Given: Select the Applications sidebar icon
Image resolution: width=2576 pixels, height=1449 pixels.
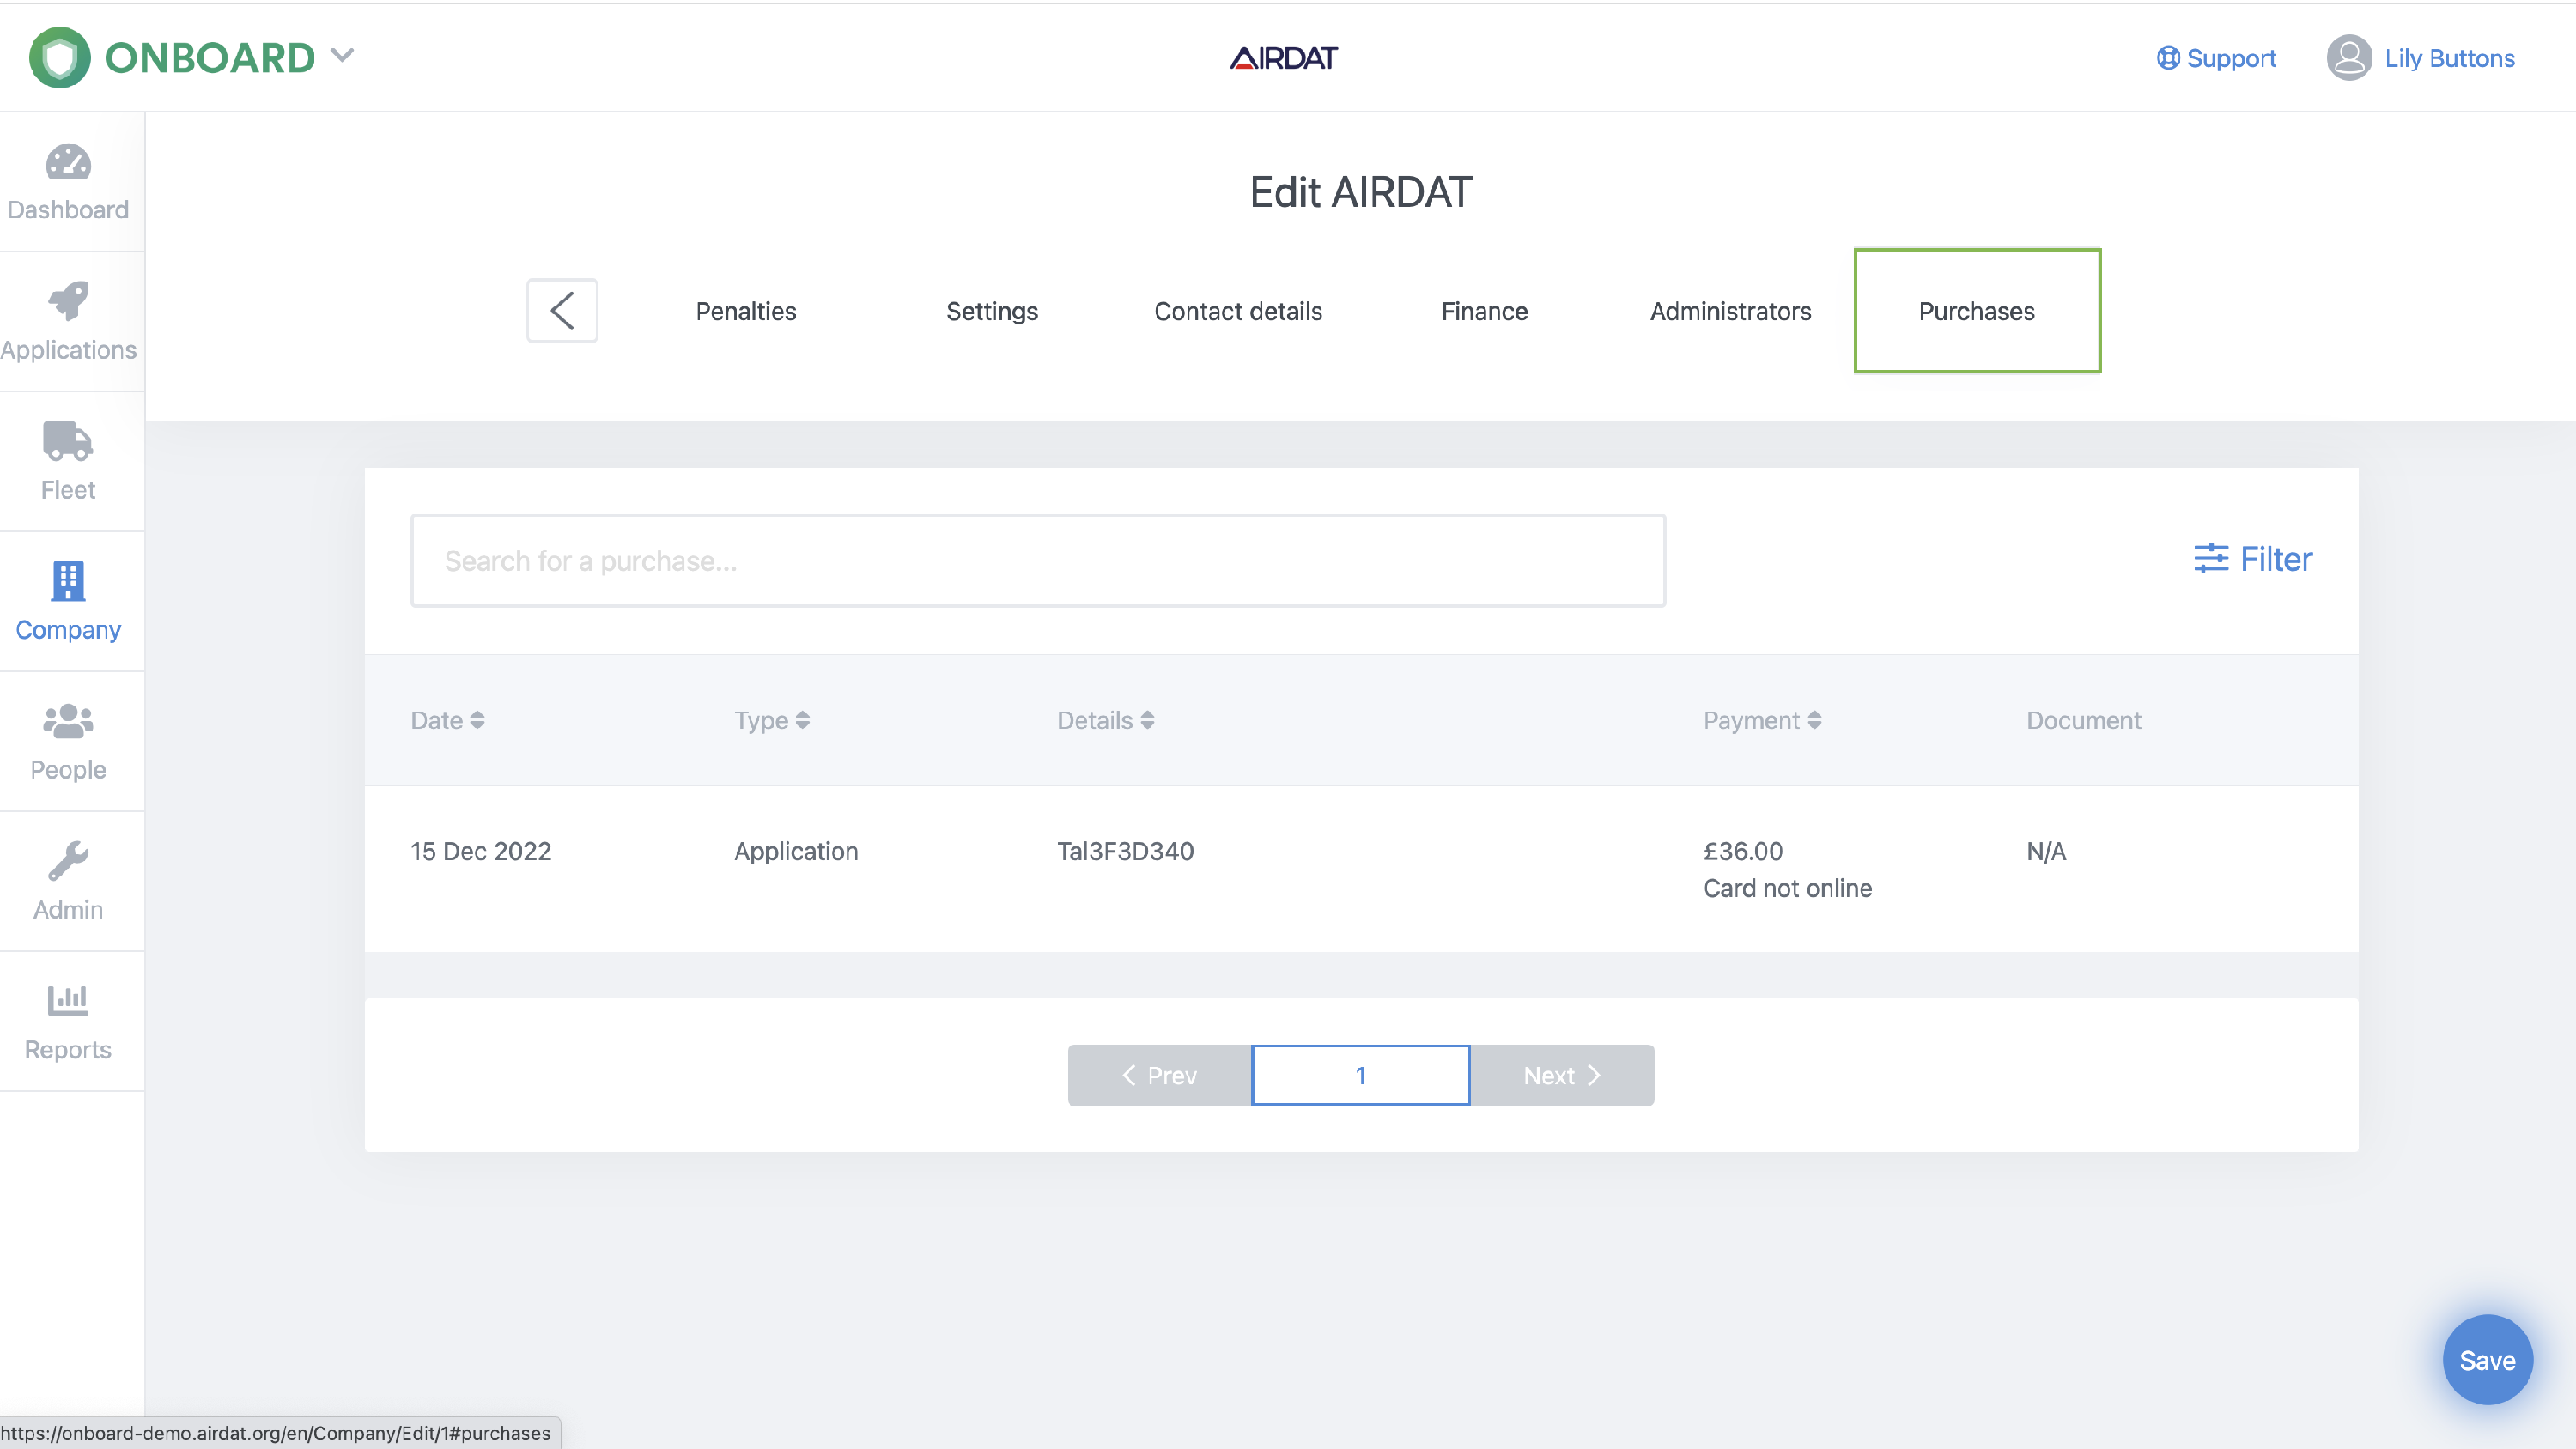Looking at the screenshot, I should pyautogui.click(x=68, y=320).
